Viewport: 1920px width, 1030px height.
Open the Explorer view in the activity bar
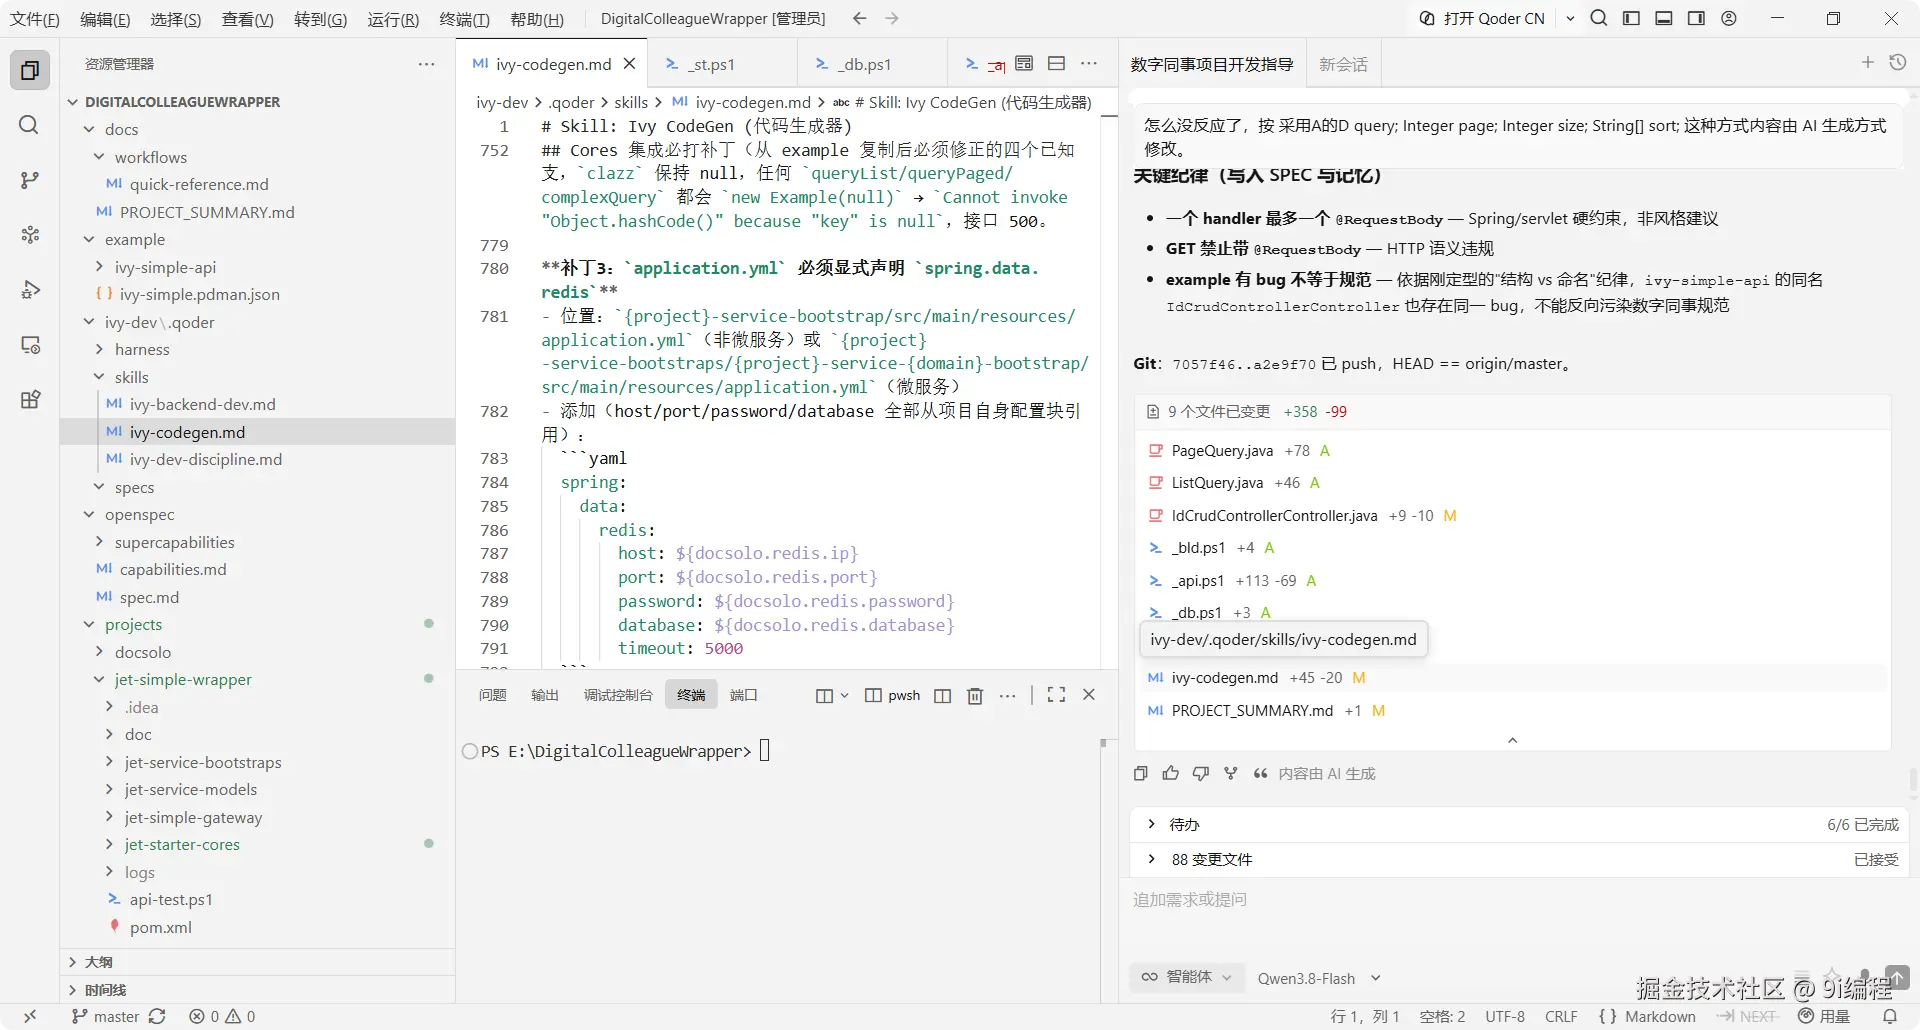point(30,70)
